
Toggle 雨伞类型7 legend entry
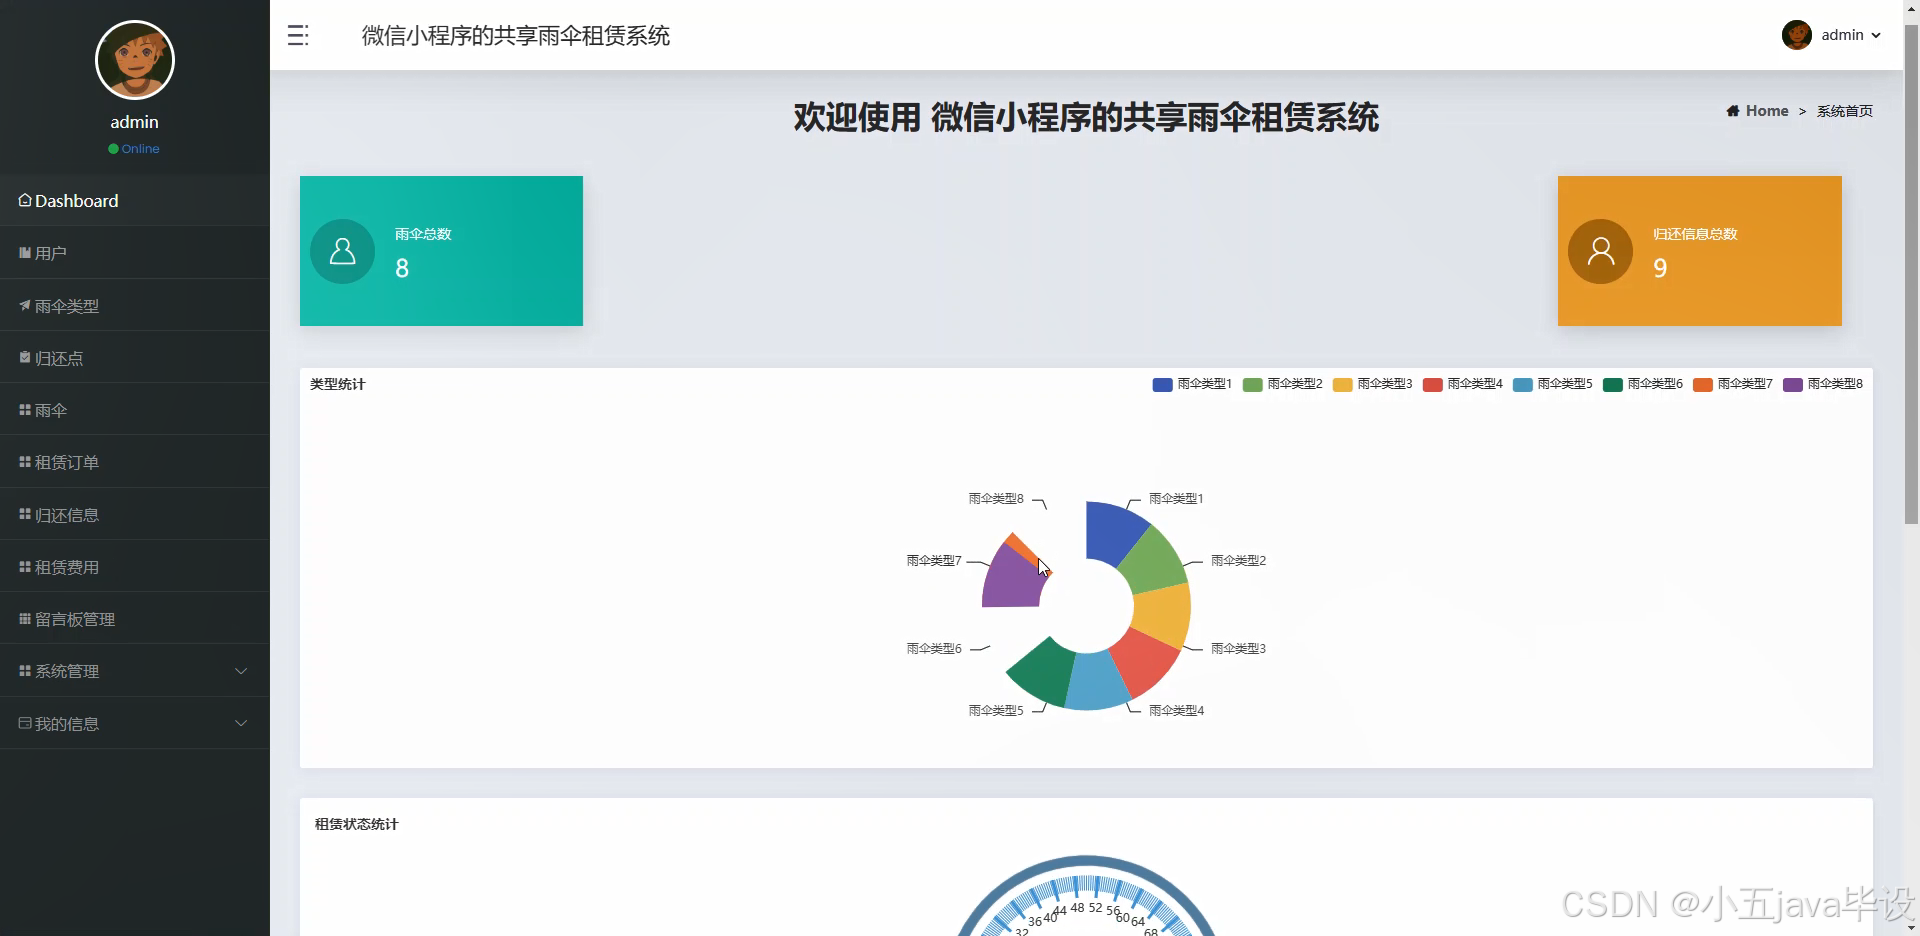coord(1732,384)
